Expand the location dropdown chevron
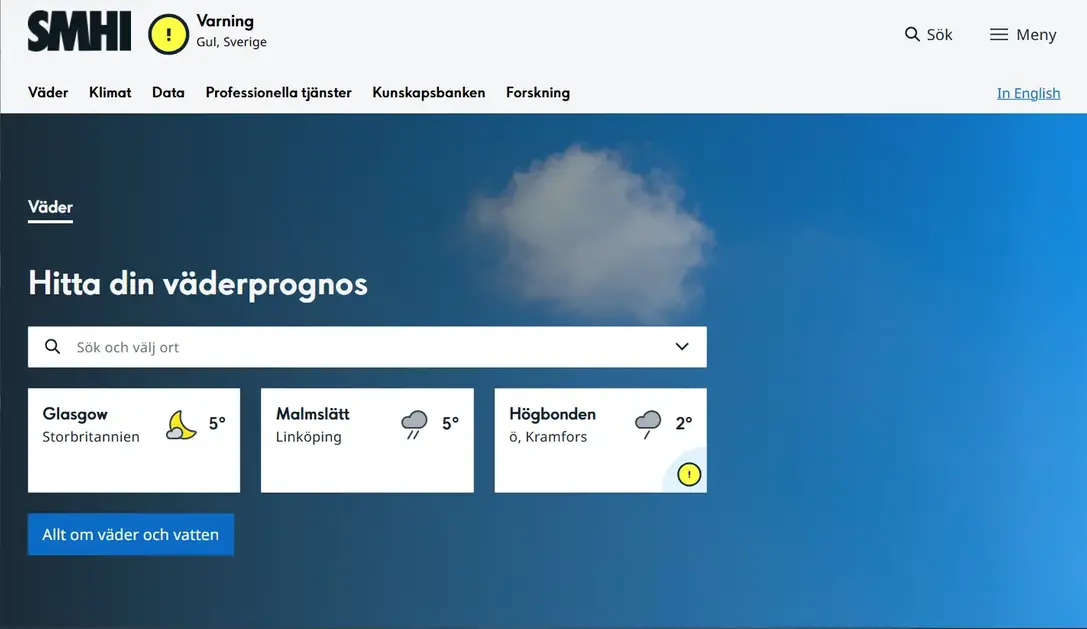 pos(682,346)
